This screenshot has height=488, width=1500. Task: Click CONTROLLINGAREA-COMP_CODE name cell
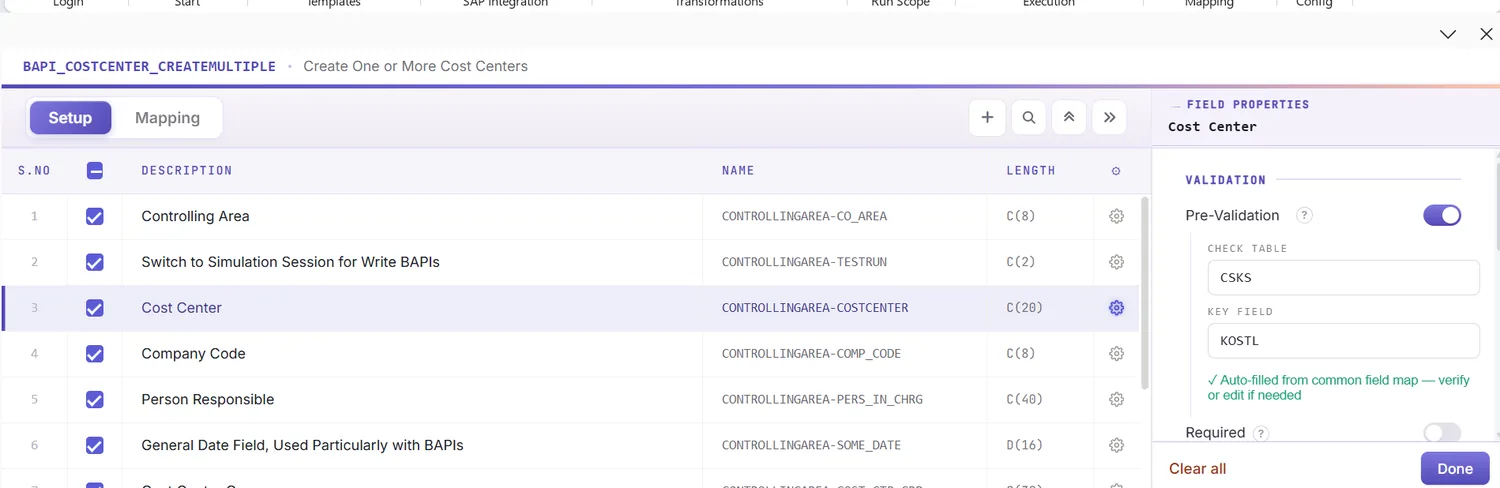(x=811, y=354)
